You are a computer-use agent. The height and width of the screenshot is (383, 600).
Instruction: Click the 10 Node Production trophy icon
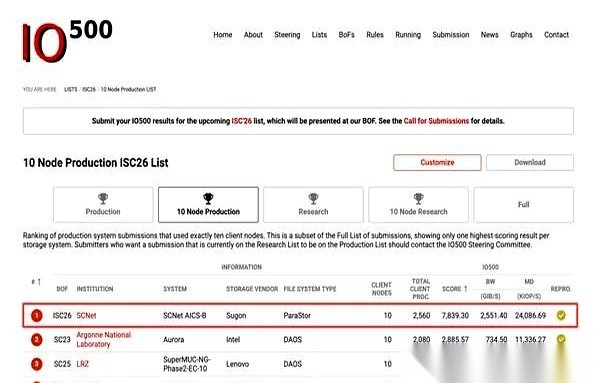point(208,198)
